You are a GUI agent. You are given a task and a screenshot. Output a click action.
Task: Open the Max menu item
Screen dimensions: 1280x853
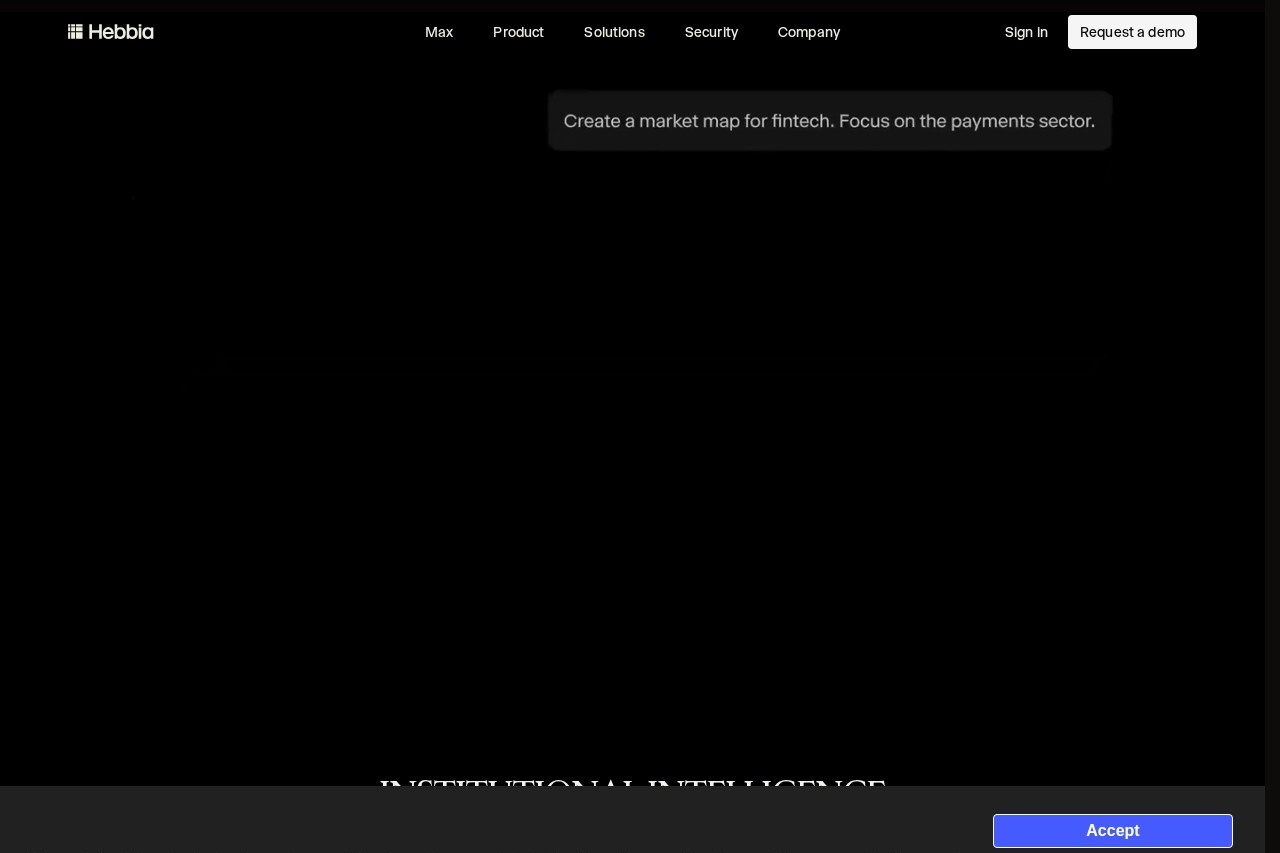[x=439, y=32]
